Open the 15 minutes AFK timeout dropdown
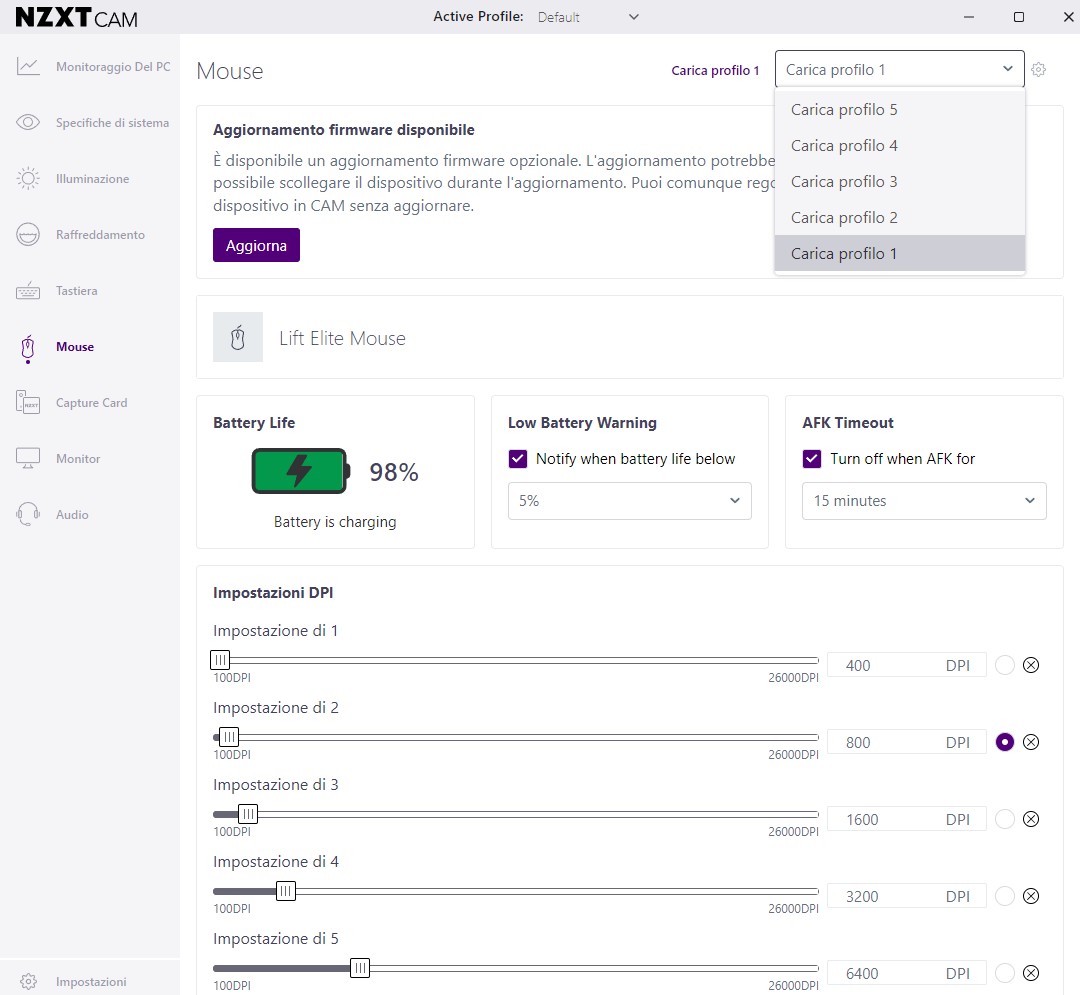The height and width of the screenshot is (995, 1080). pyautogui.click(x=924, y=501)
